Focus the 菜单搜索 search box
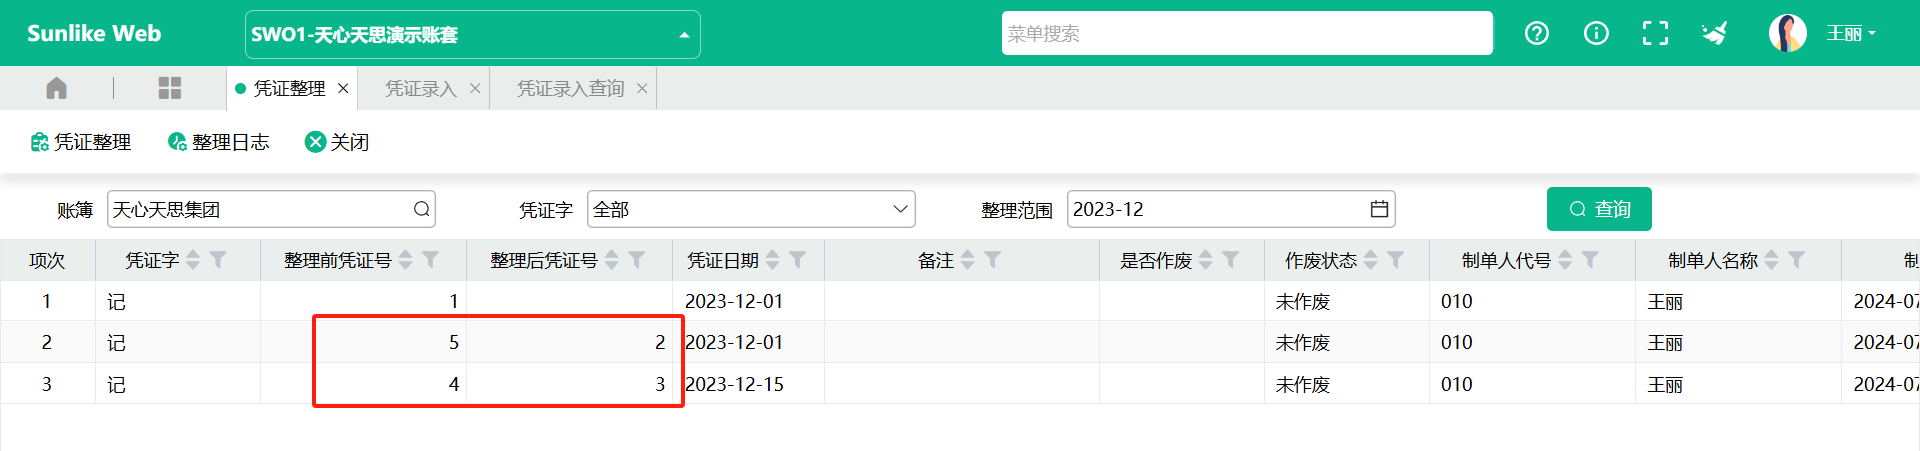This screenshot has height=451, width=1920. pos(1247,33)
